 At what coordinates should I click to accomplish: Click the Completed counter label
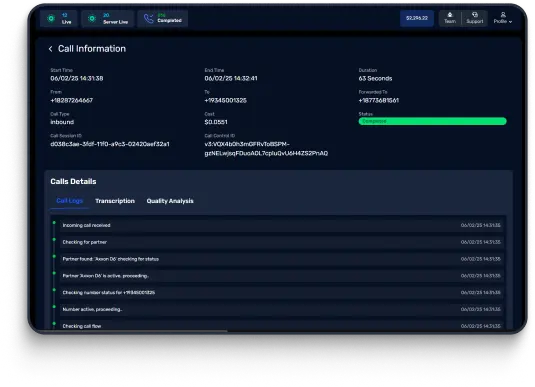pos(170,20)
